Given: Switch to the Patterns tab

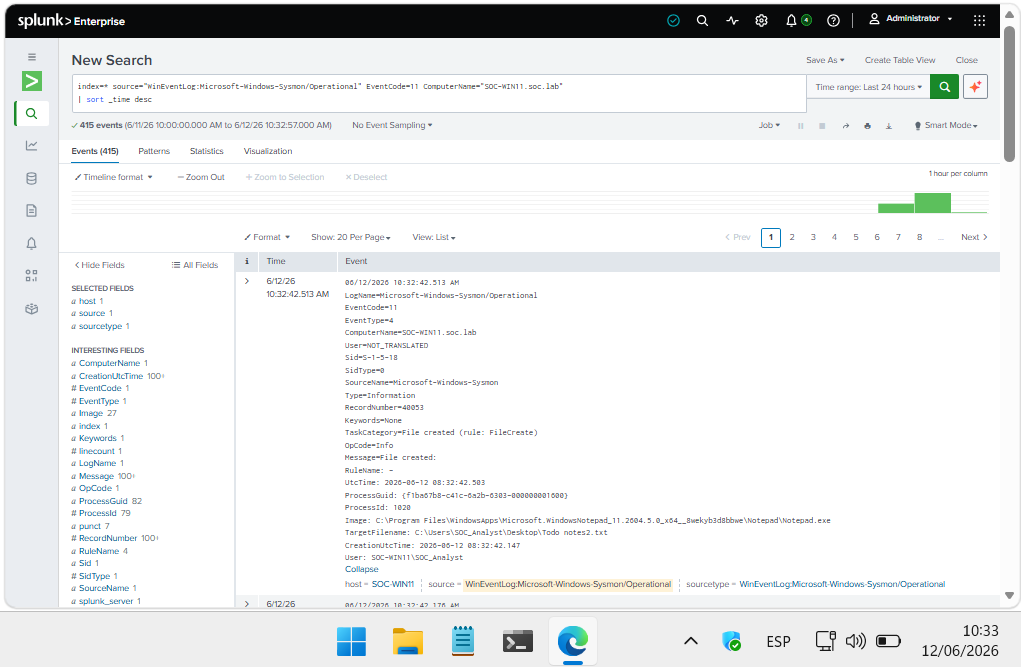Looking at the screenshot, I should (154, 151).
